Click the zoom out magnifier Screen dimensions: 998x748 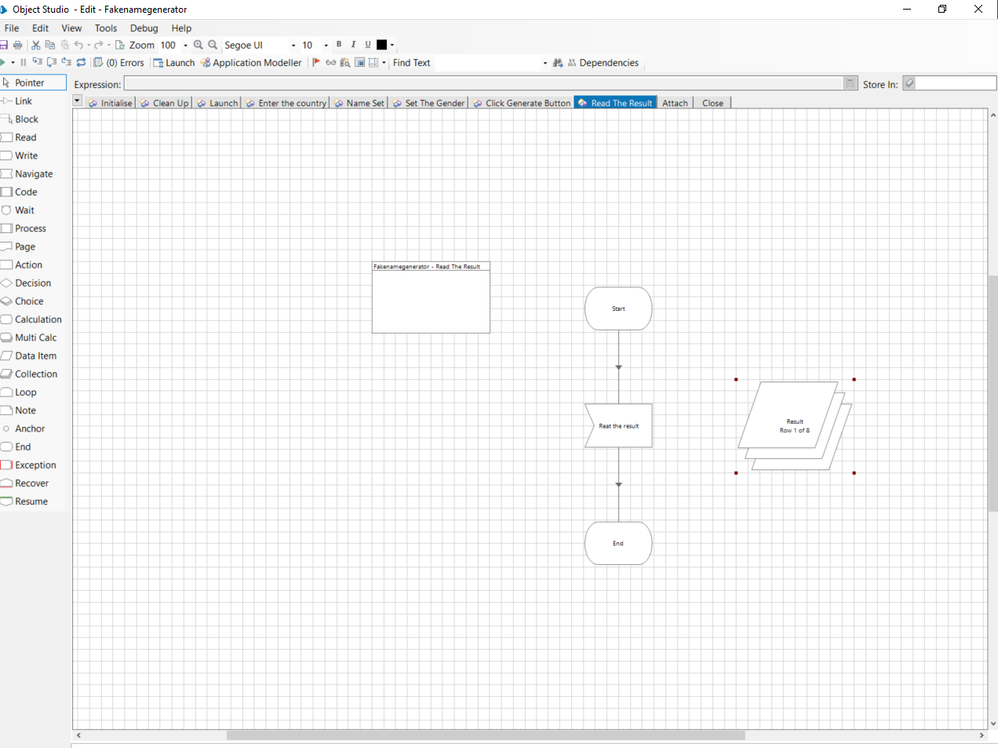point(213,45)
